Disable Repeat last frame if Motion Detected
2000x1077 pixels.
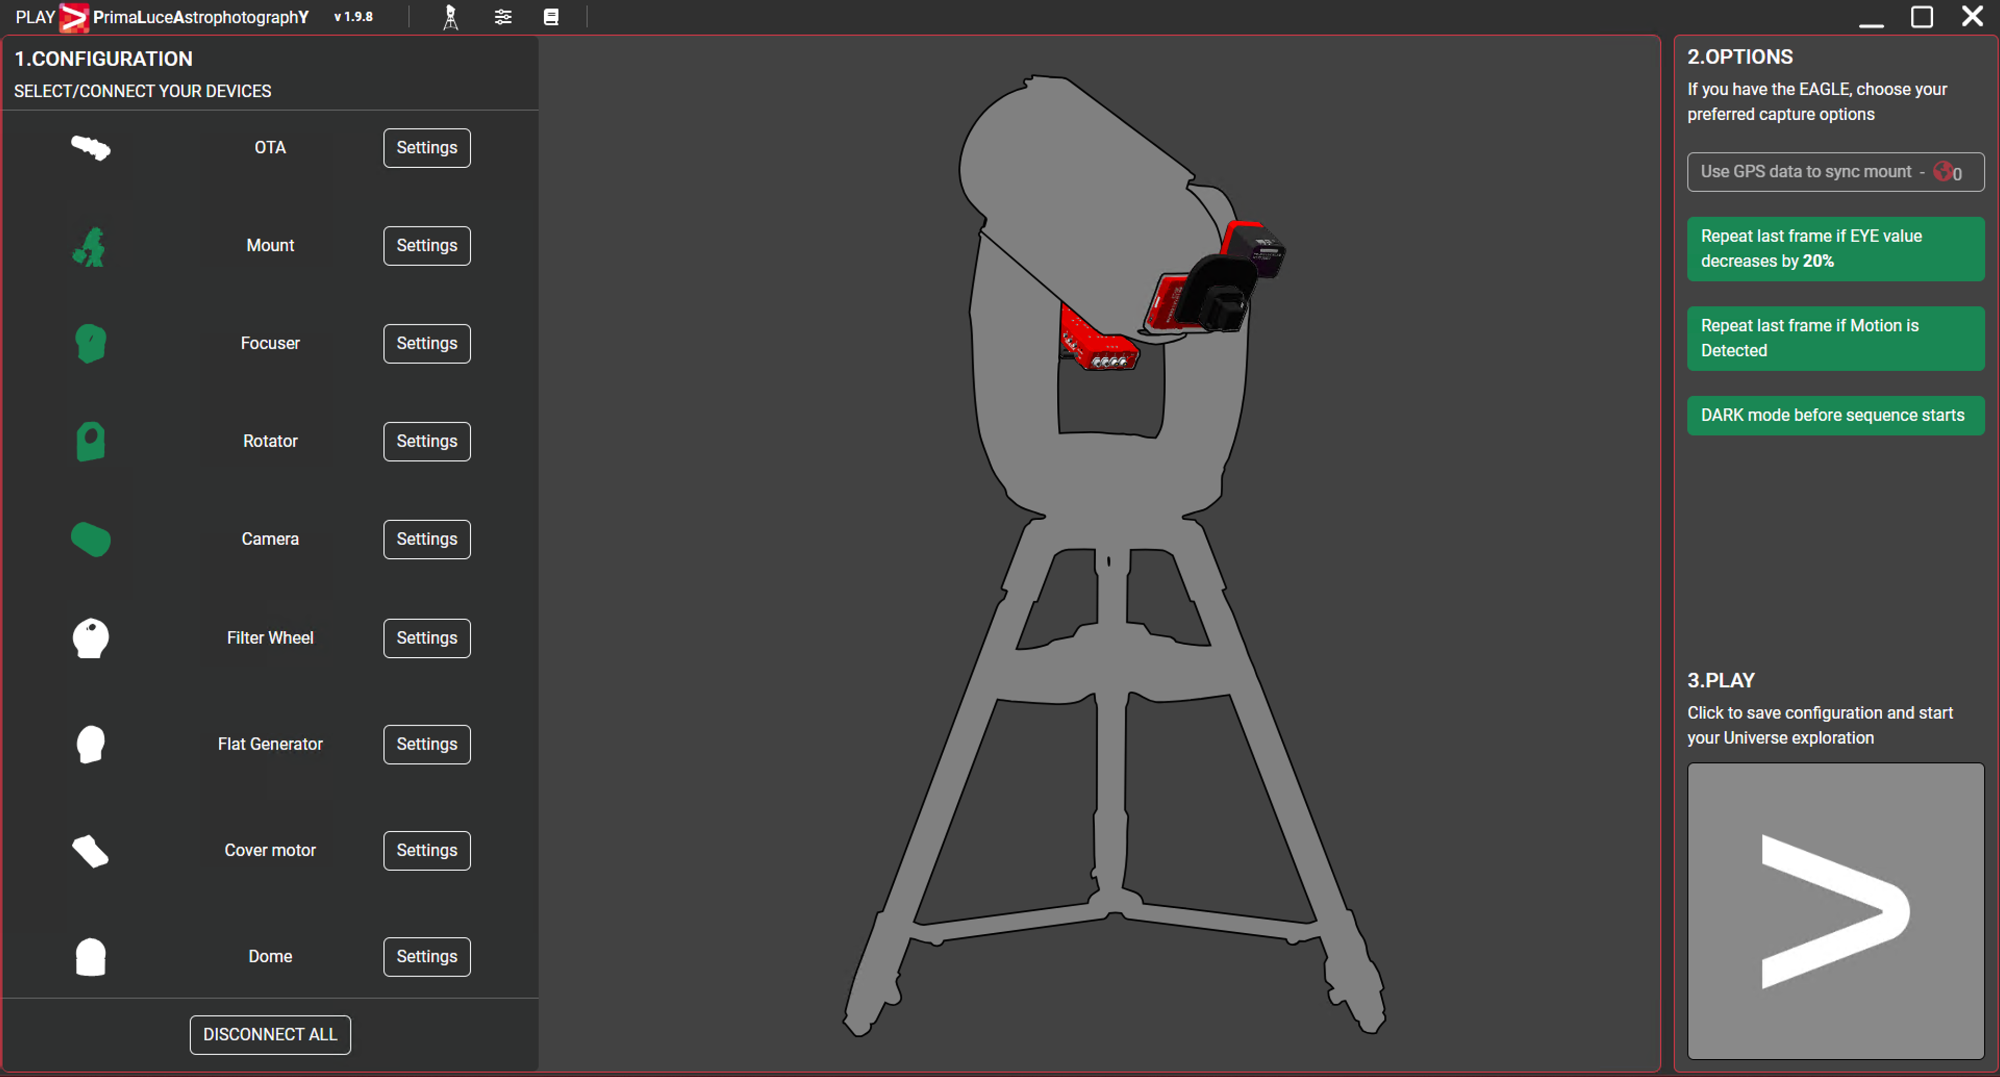(1834, 338)
